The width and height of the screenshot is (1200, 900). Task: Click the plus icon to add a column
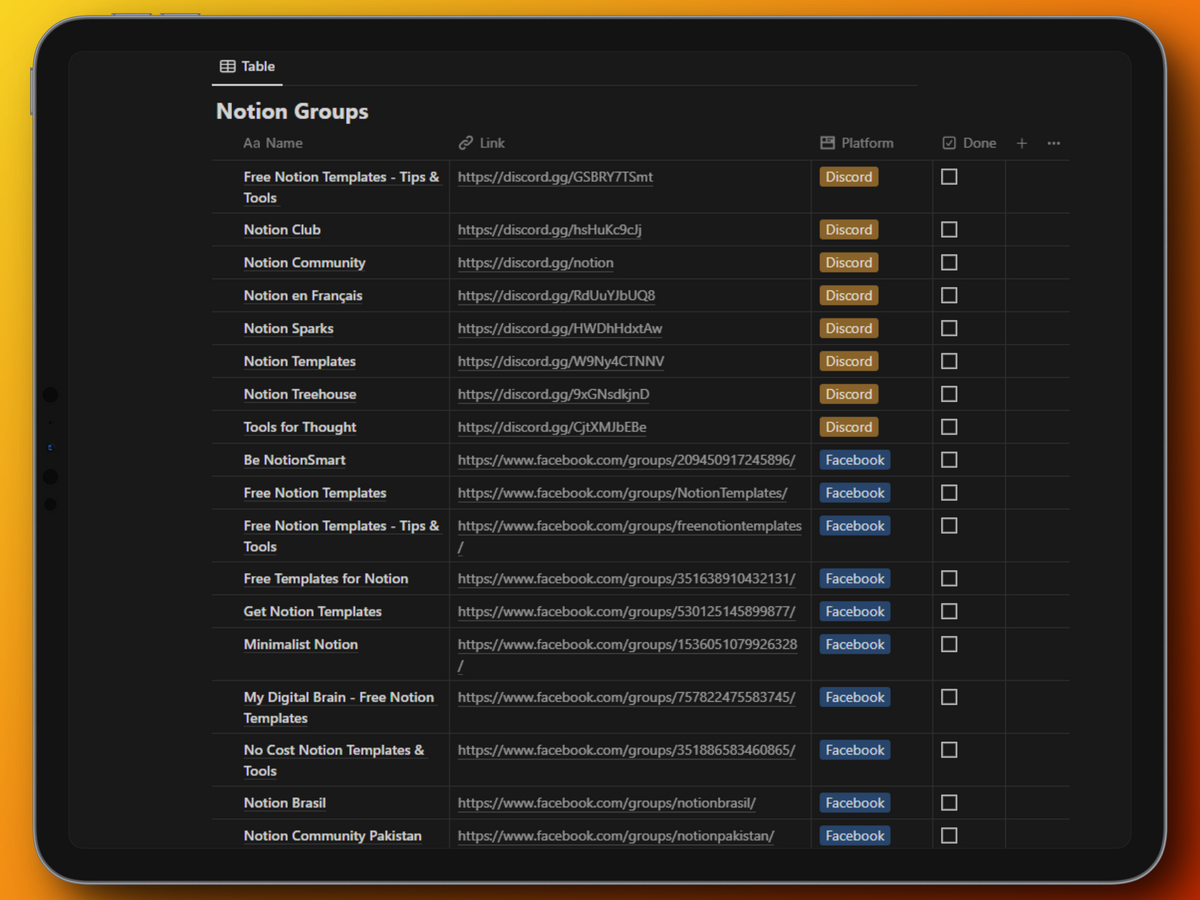tap(1021, 143)
